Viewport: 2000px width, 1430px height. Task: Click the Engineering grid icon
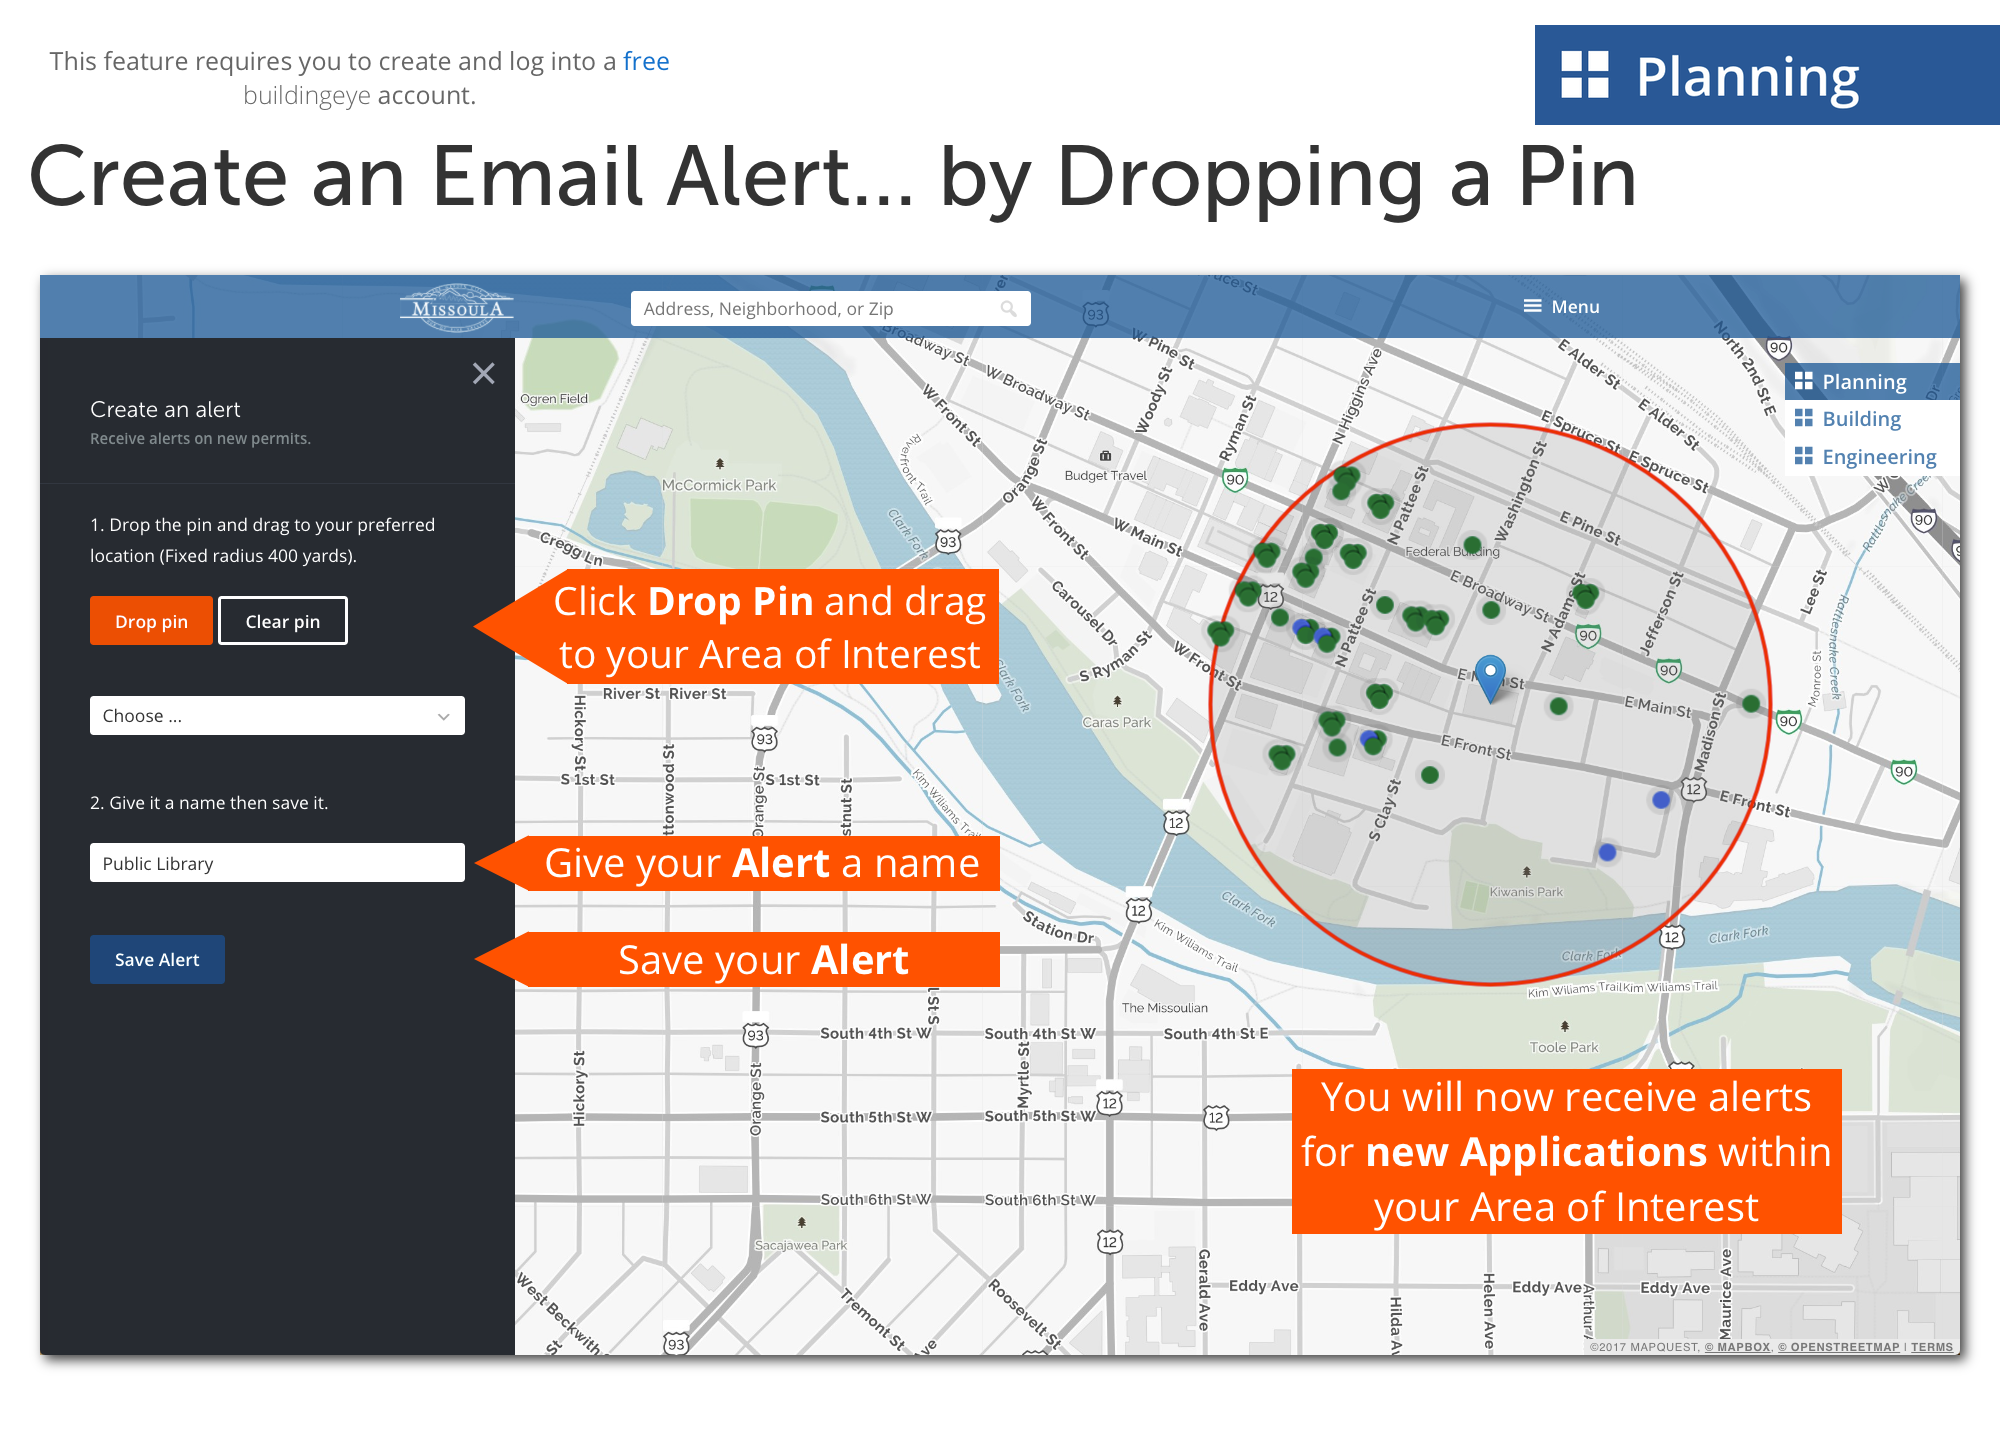coord(1804,456)
